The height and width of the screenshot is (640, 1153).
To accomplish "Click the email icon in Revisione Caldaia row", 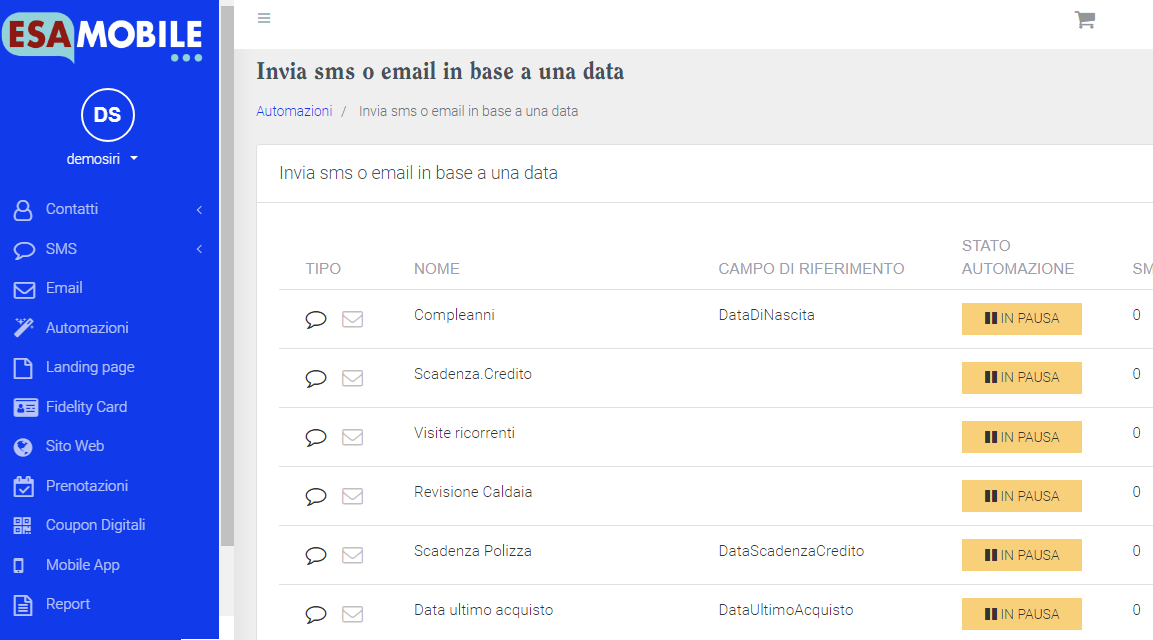I will pyautogui.click(x=353, y=496).
